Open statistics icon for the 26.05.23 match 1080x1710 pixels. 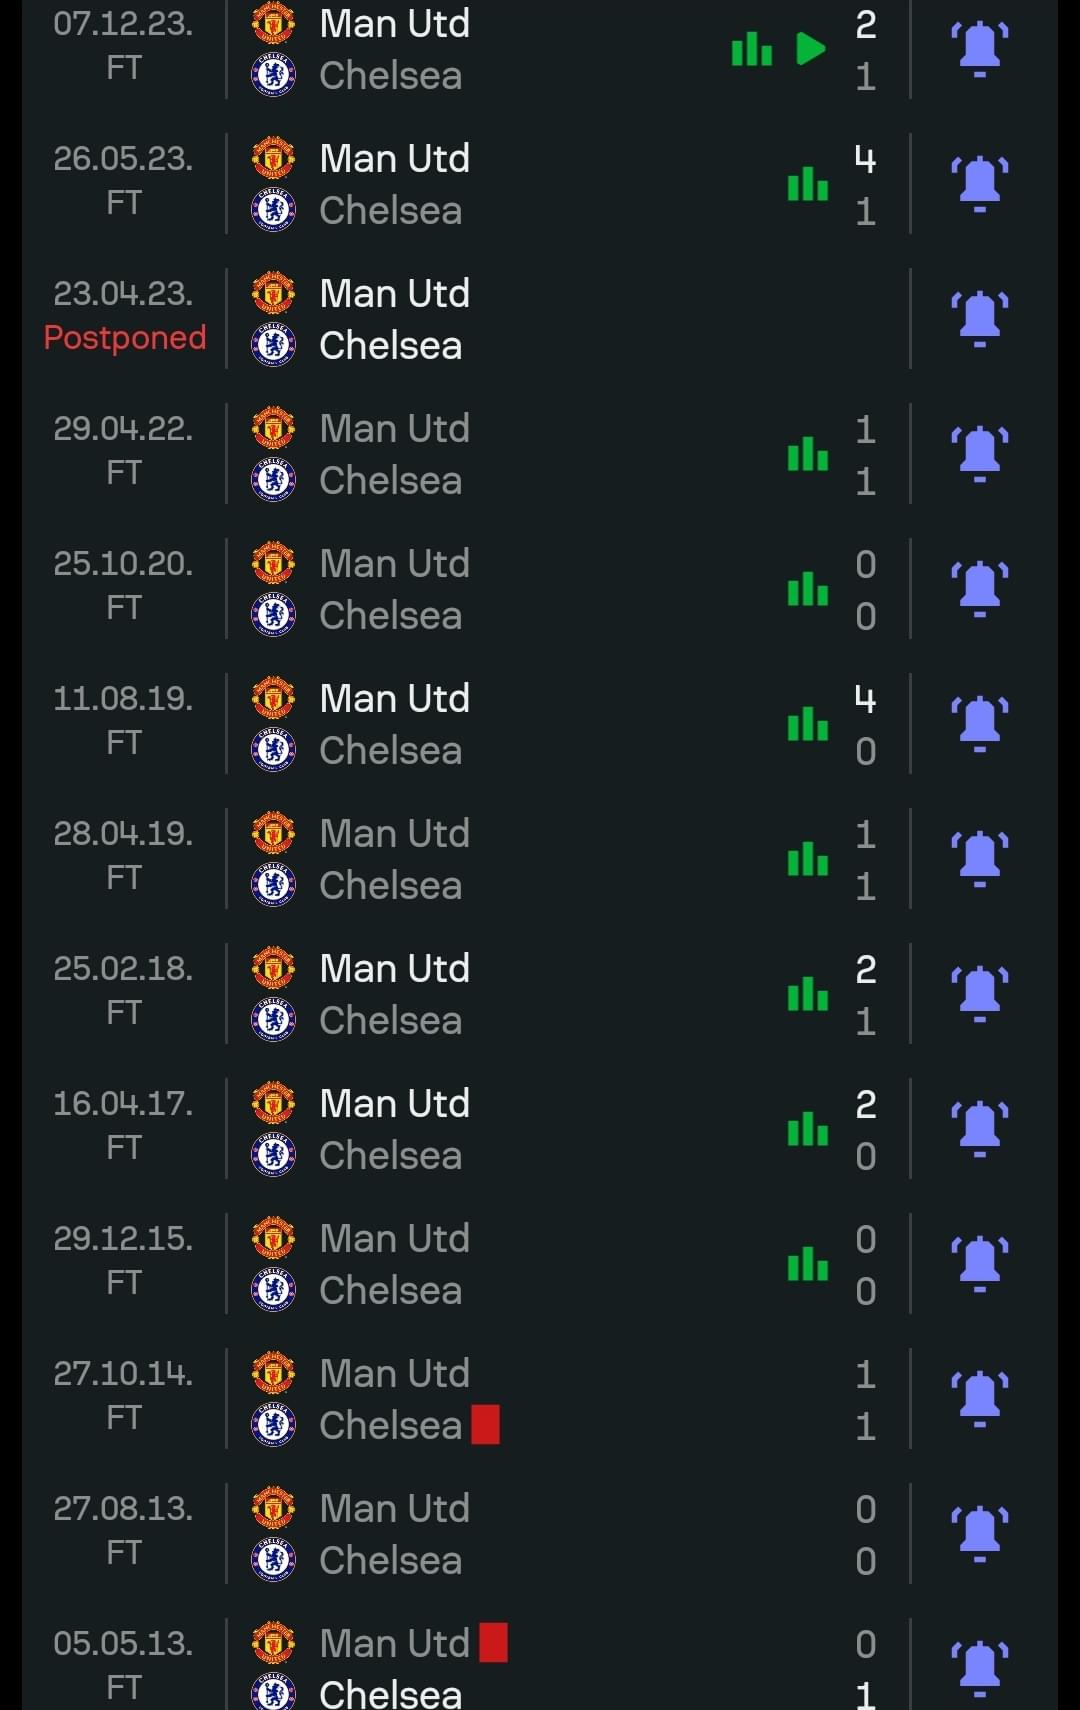click(x=808, y=184)
